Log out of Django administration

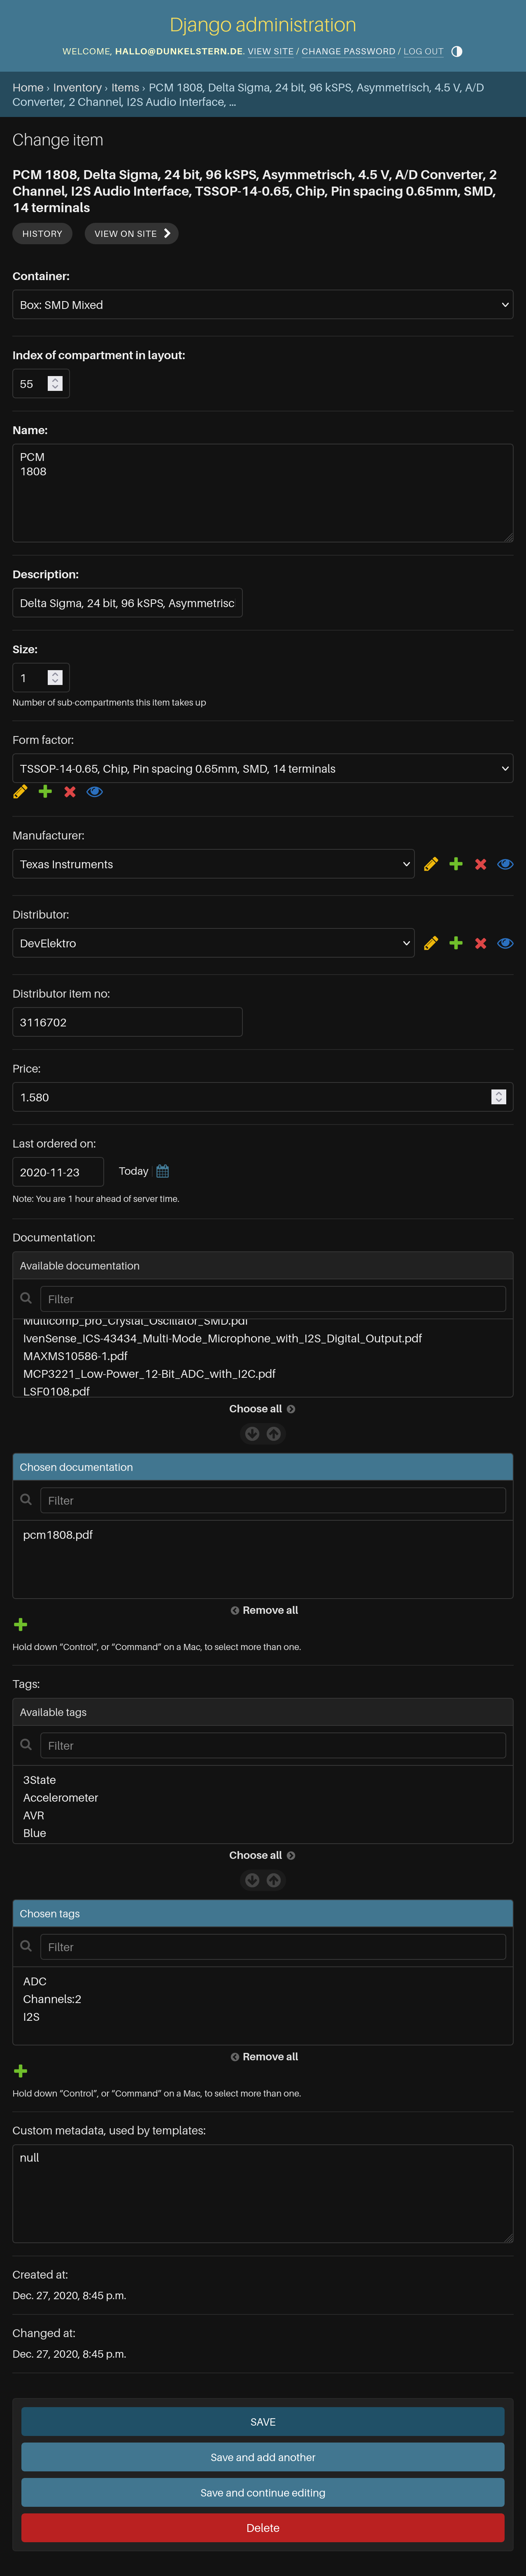point(423,51)
